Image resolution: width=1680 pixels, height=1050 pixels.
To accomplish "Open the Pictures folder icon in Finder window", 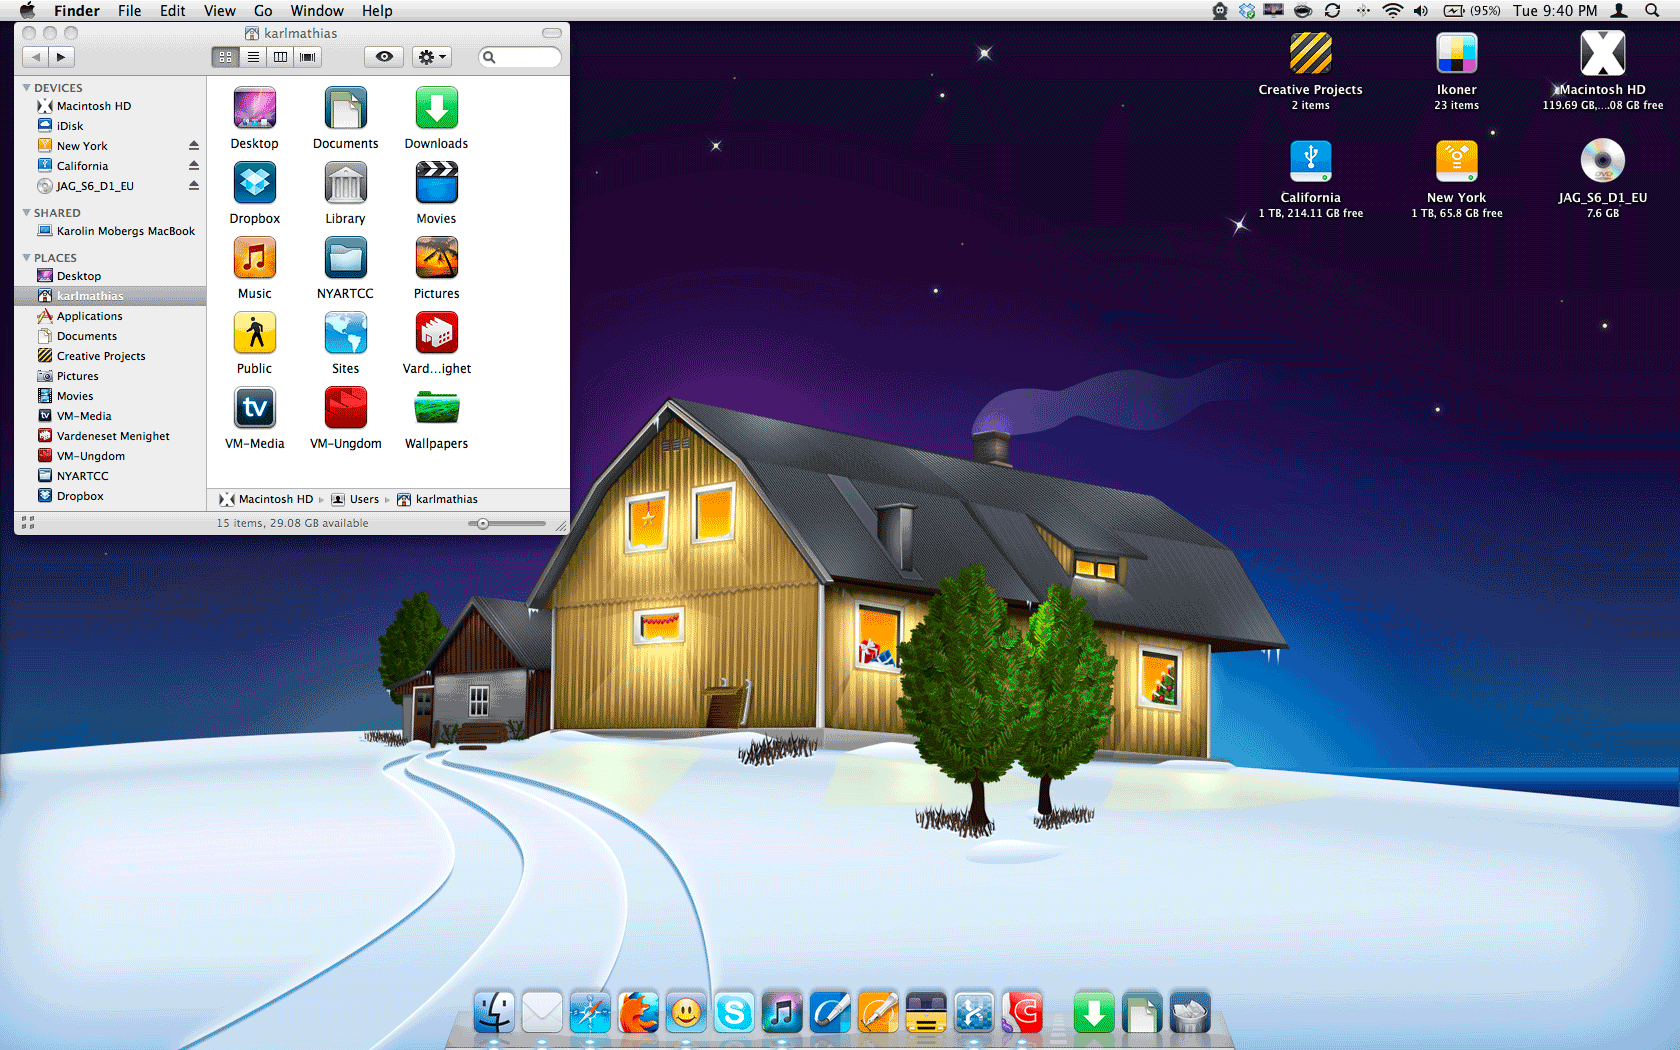I will (437, 259).
